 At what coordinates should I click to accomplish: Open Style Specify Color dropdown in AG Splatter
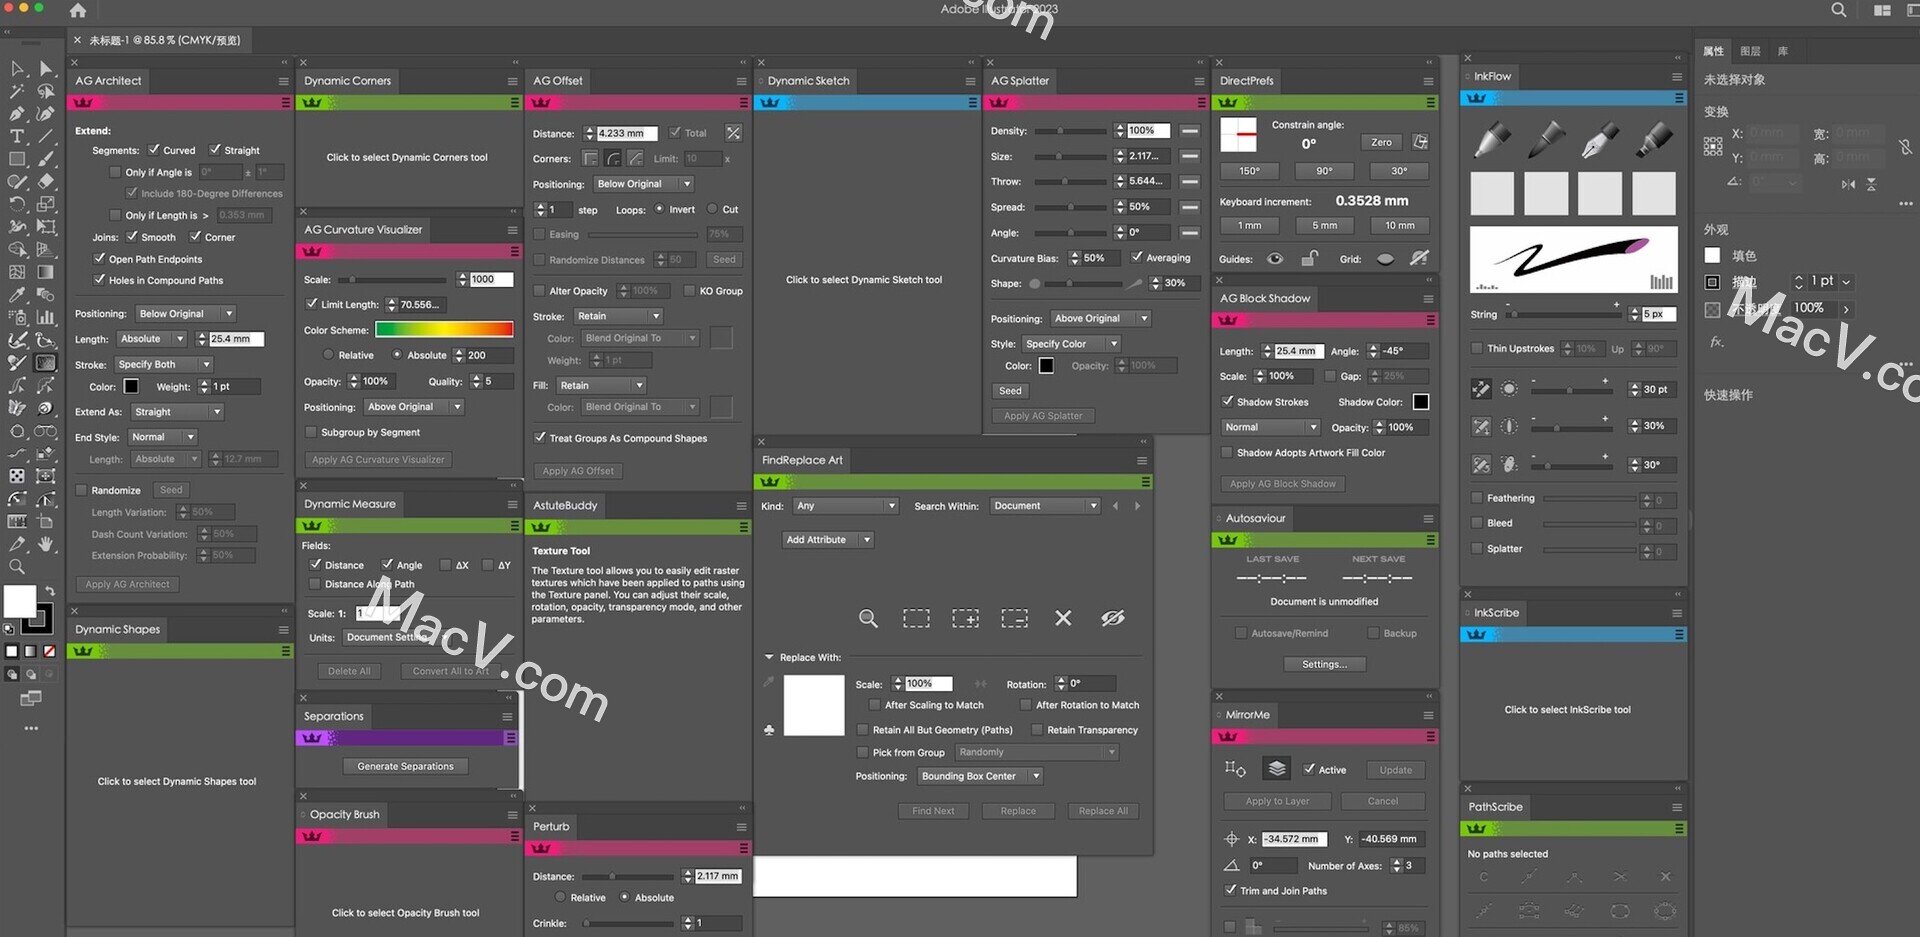click(x=1071, y=344)
